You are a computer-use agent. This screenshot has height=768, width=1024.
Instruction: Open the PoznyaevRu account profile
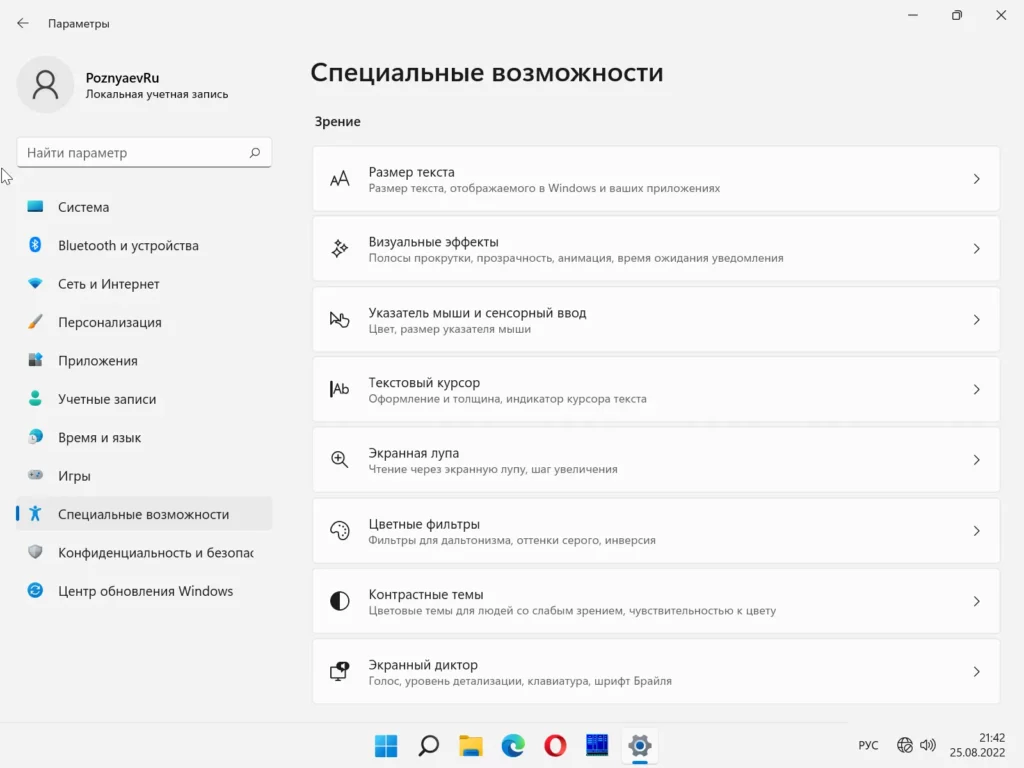point(45,85)
